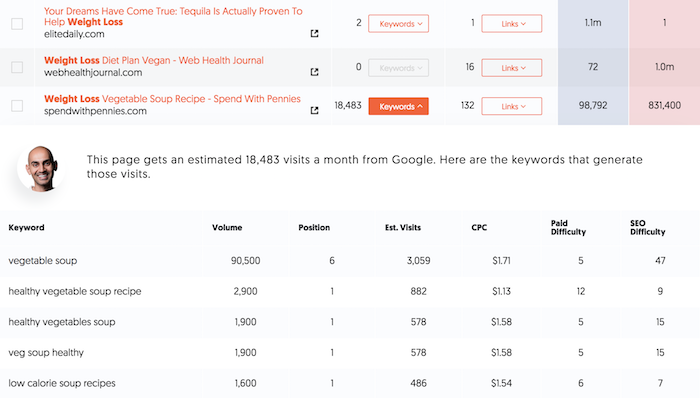Select the 'low calorie soup recipes' keyword

point(62,383)
